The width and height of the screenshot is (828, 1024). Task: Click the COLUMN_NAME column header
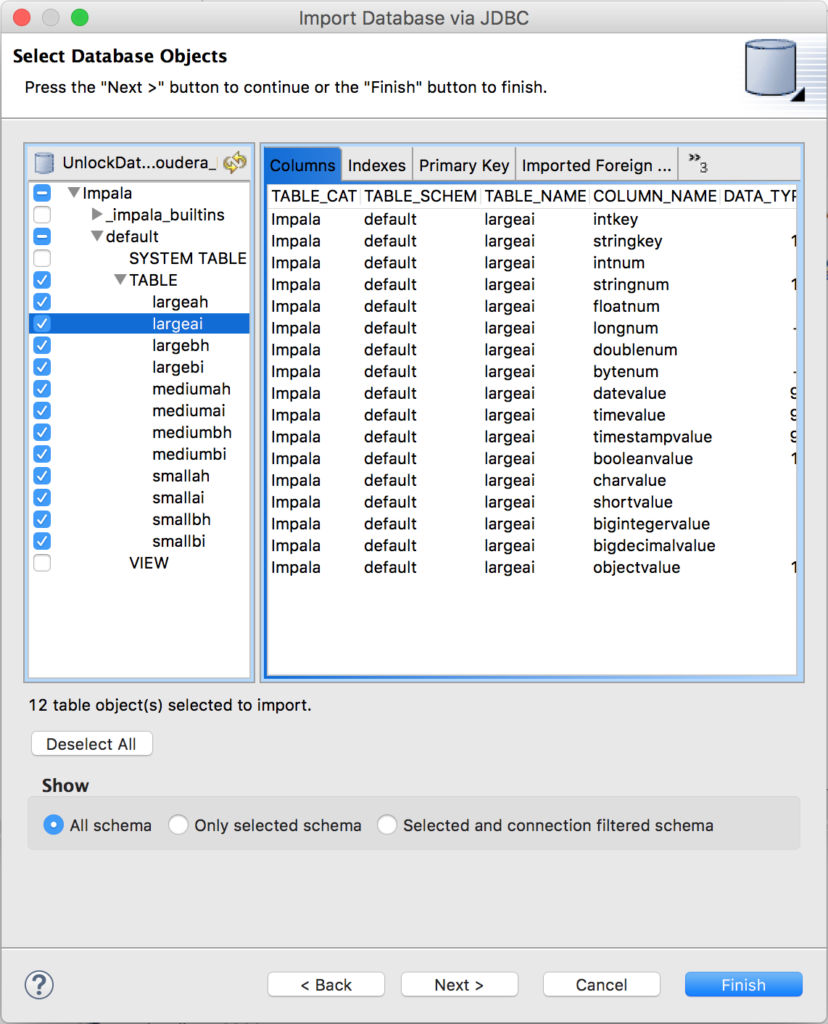654,196
